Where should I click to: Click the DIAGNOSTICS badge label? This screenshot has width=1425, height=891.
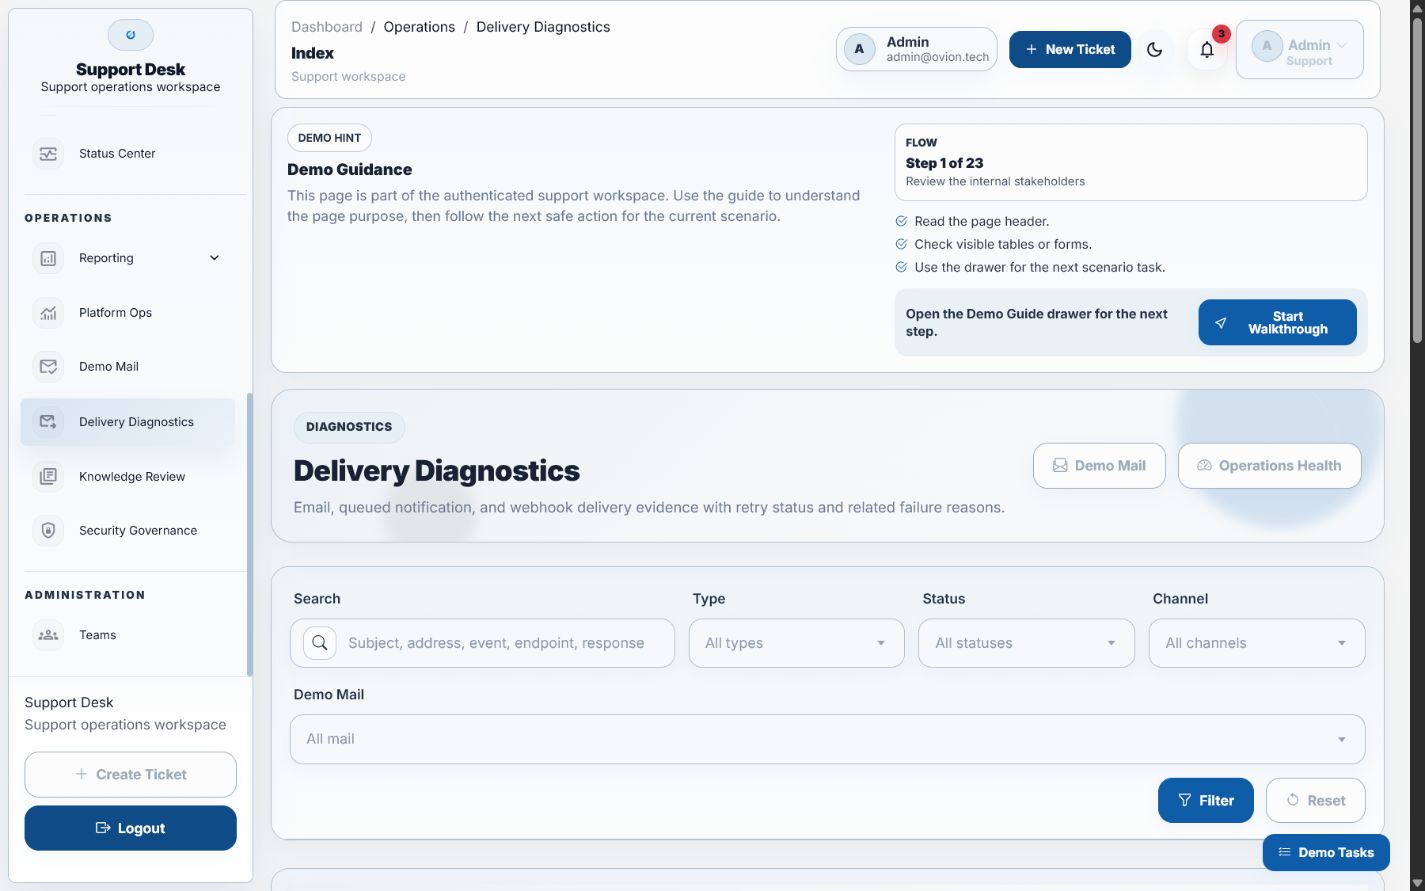tap(349, 427)
